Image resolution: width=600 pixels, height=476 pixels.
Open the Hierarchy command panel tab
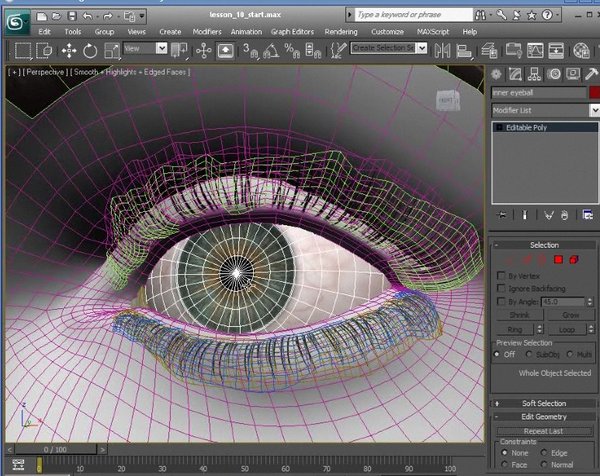tap(536, 74)
